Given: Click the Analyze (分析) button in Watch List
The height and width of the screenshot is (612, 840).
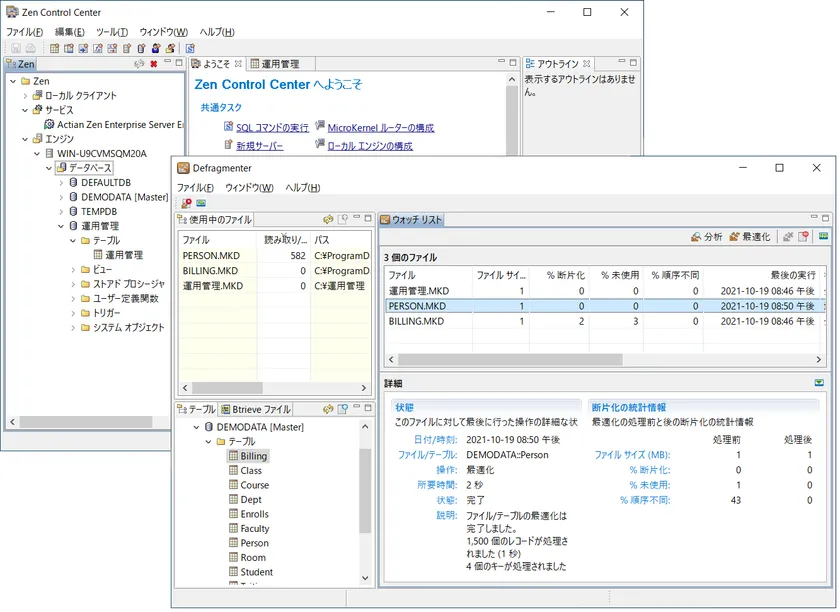Looking at the screenshot, I should [x=706, y=237].
